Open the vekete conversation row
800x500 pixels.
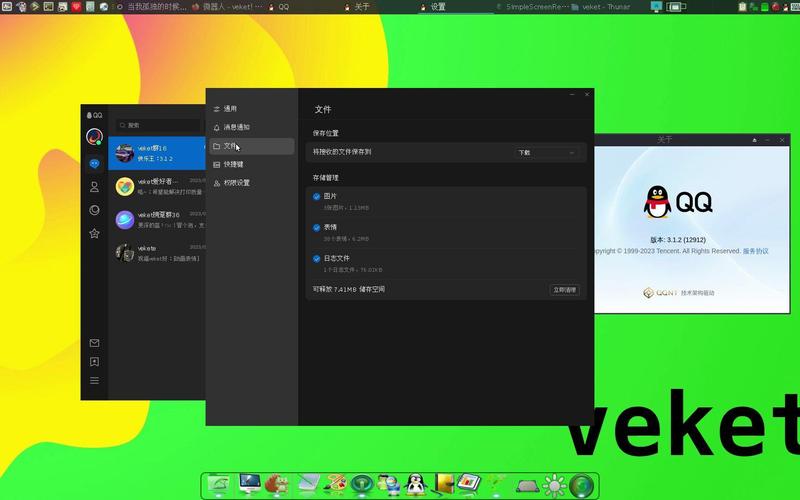coord(157,253)
